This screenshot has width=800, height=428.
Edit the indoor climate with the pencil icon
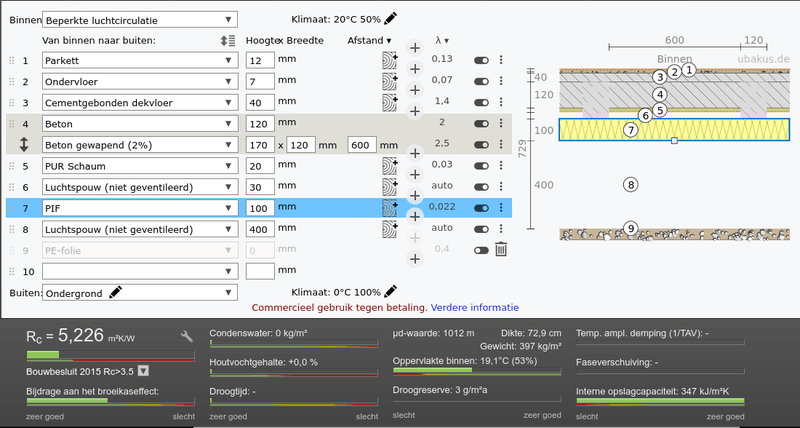(x=391, y=18)
